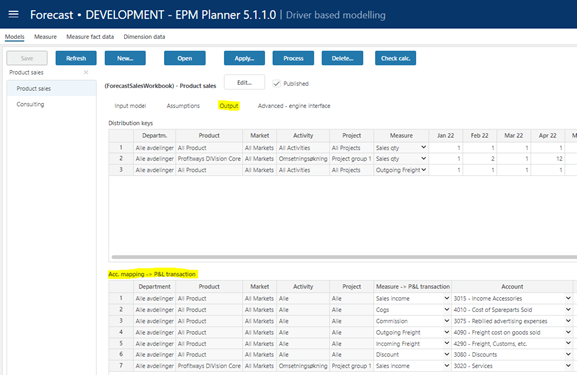Image resolution: width=577 pixels, height=375 pixels.
Task: Click the Edit... button
Action: [x=244, y=82]
